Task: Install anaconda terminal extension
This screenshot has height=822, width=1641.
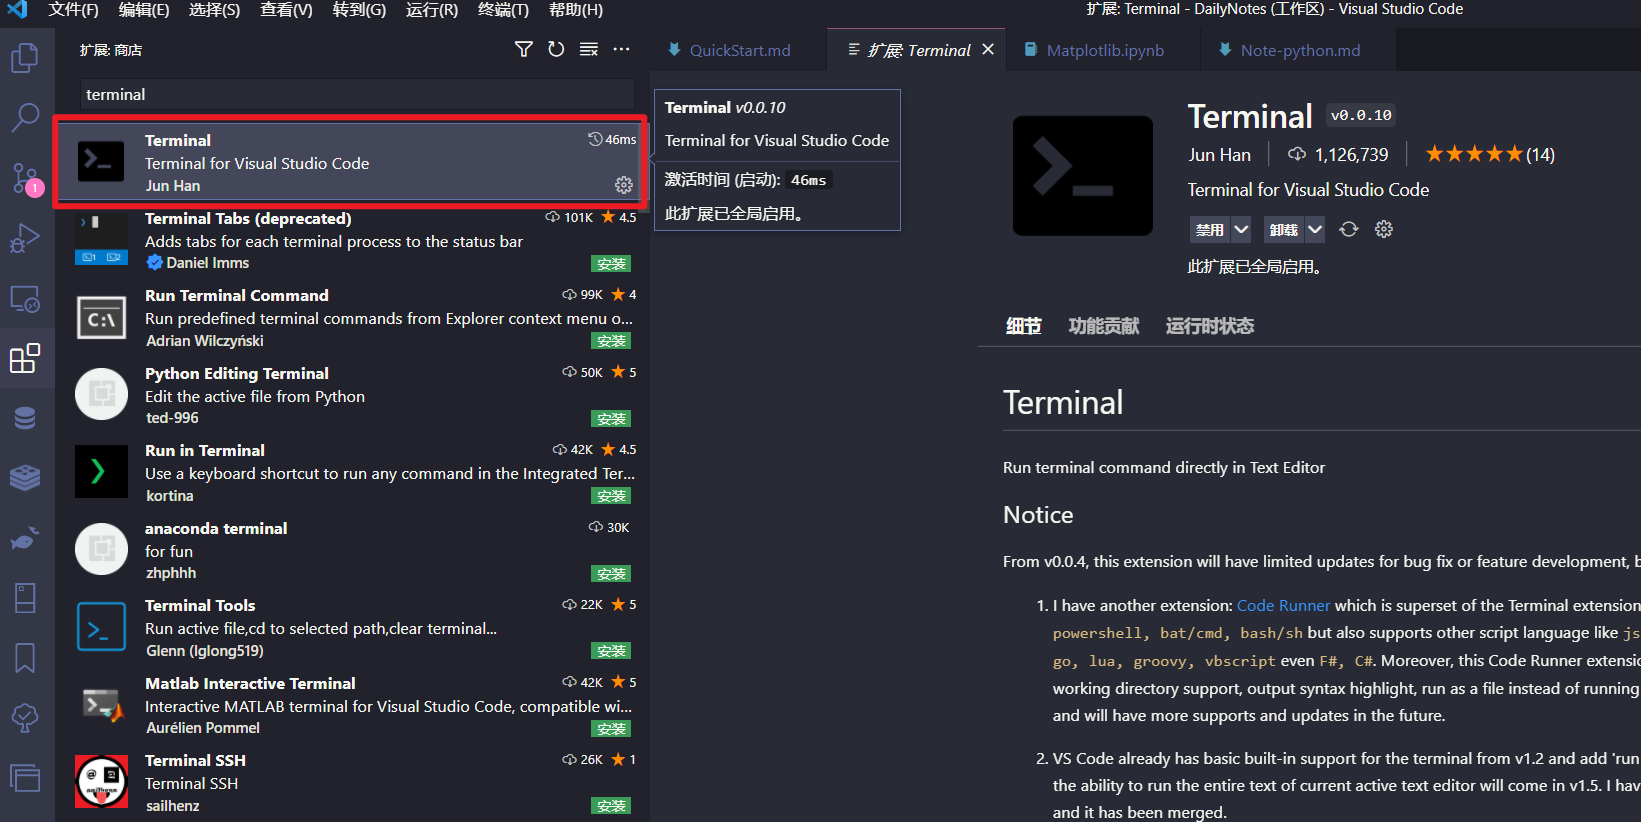Action: (x=611, y=574)
